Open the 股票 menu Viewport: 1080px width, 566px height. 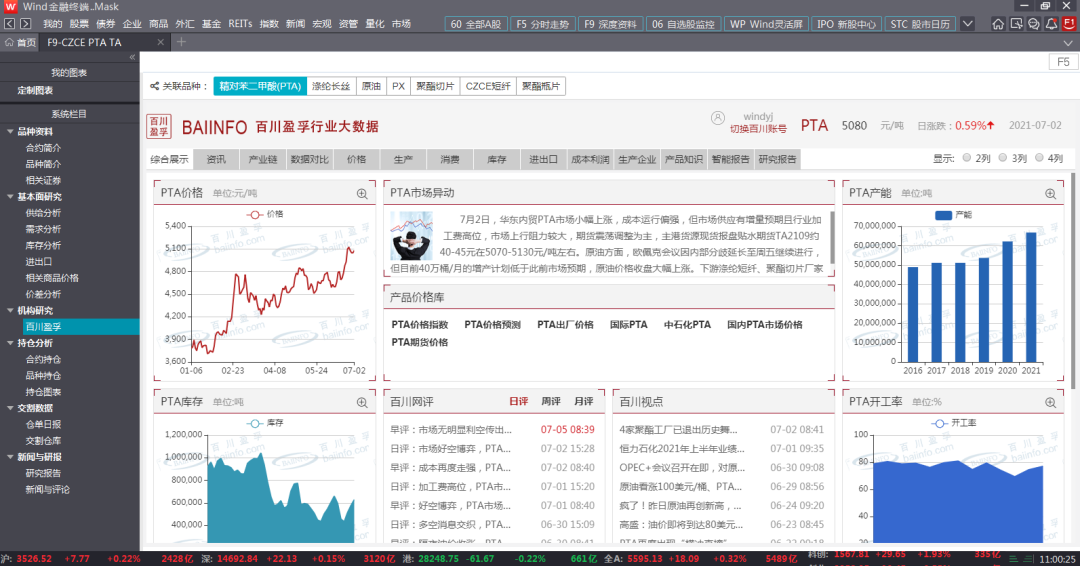[x=79, y=23]
